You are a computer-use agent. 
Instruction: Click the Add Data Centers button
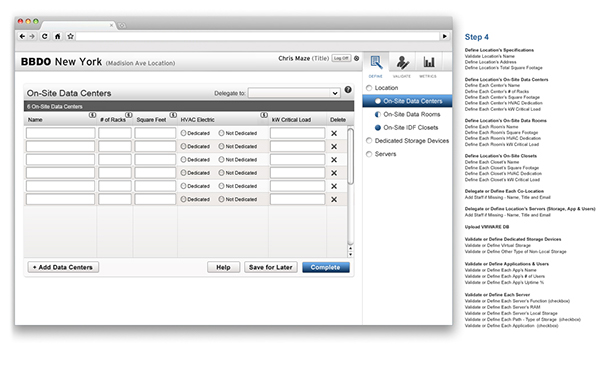coord(63,267)
